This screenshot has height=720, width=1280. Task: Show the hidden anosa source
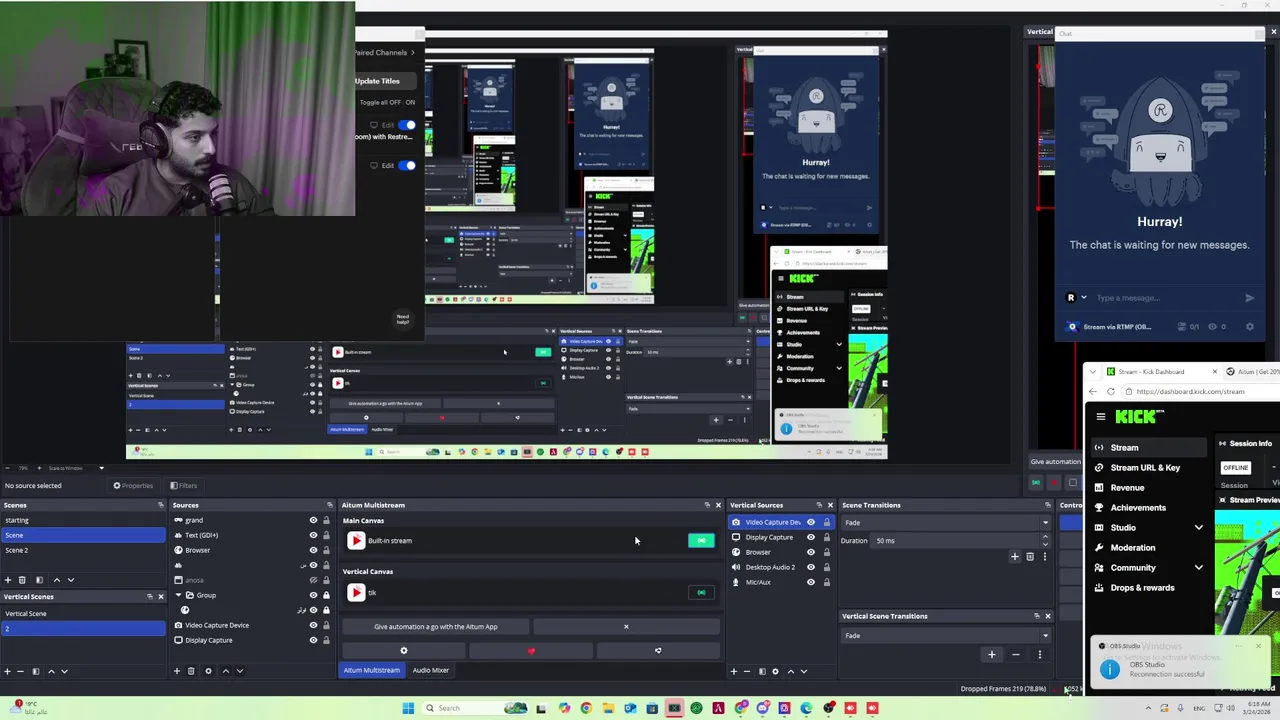[313, 580]
